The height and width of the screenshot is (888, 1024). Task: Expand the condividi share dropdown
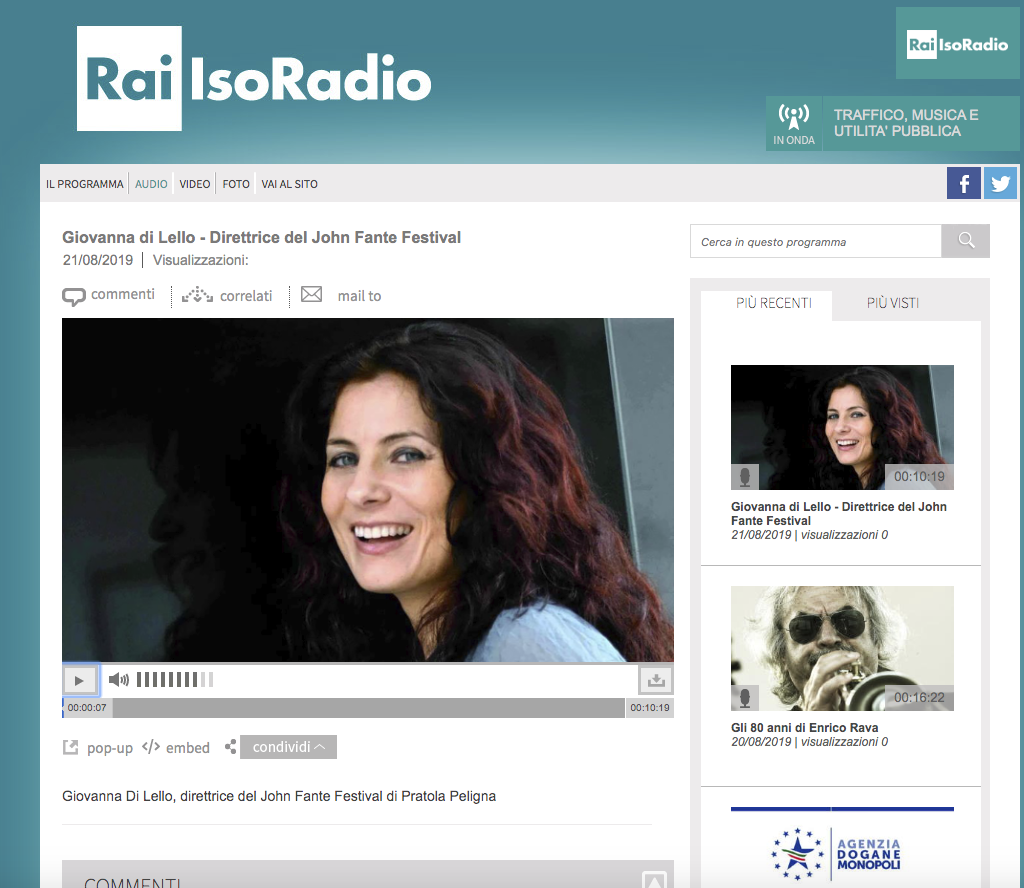point(289,747)
